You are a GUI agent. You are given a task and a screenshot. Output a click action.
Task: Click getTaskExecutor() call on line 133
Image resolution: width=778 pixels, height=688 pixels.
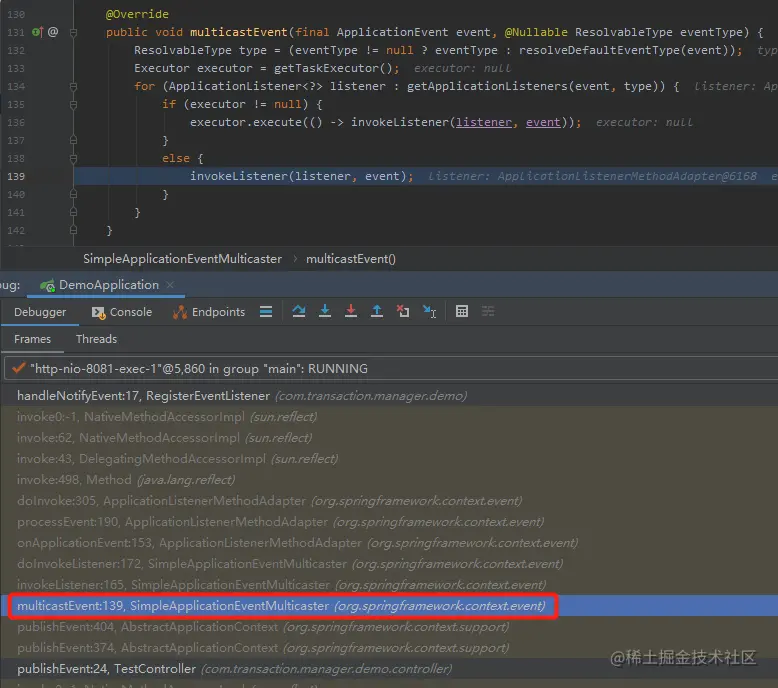tap(333, 68)
